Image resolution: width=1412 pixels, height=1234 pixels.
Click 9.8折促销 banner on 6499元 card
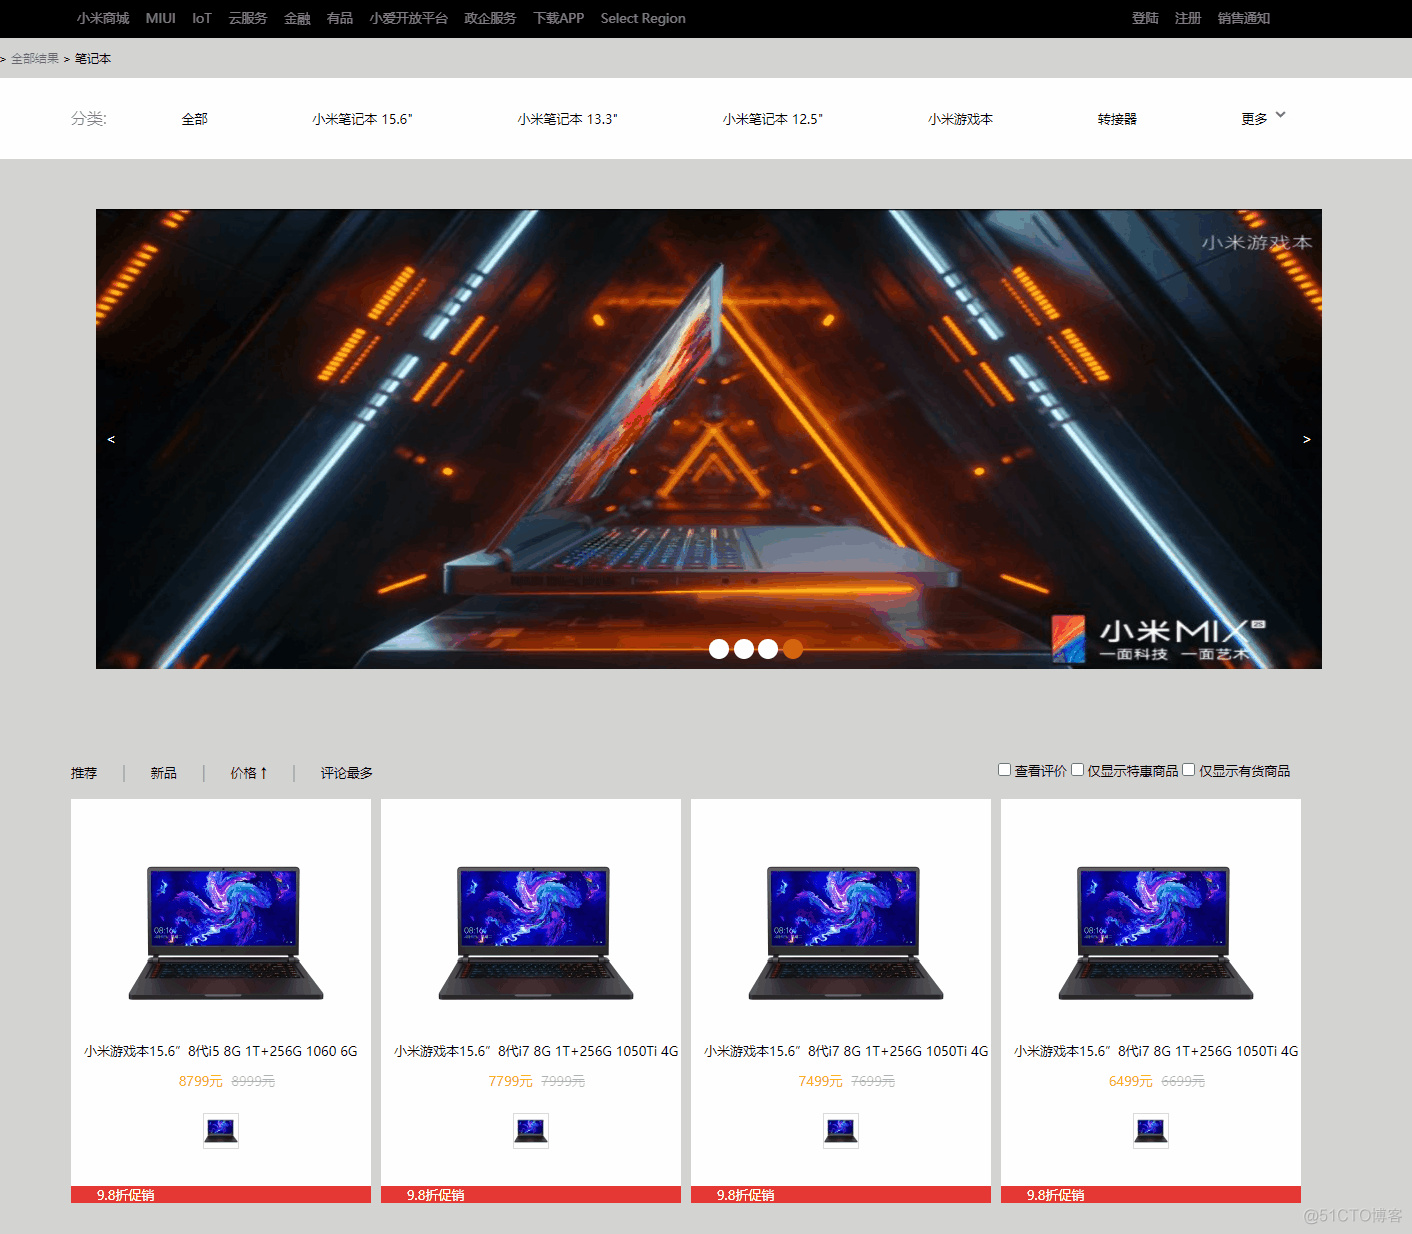click(1151, 1195)
